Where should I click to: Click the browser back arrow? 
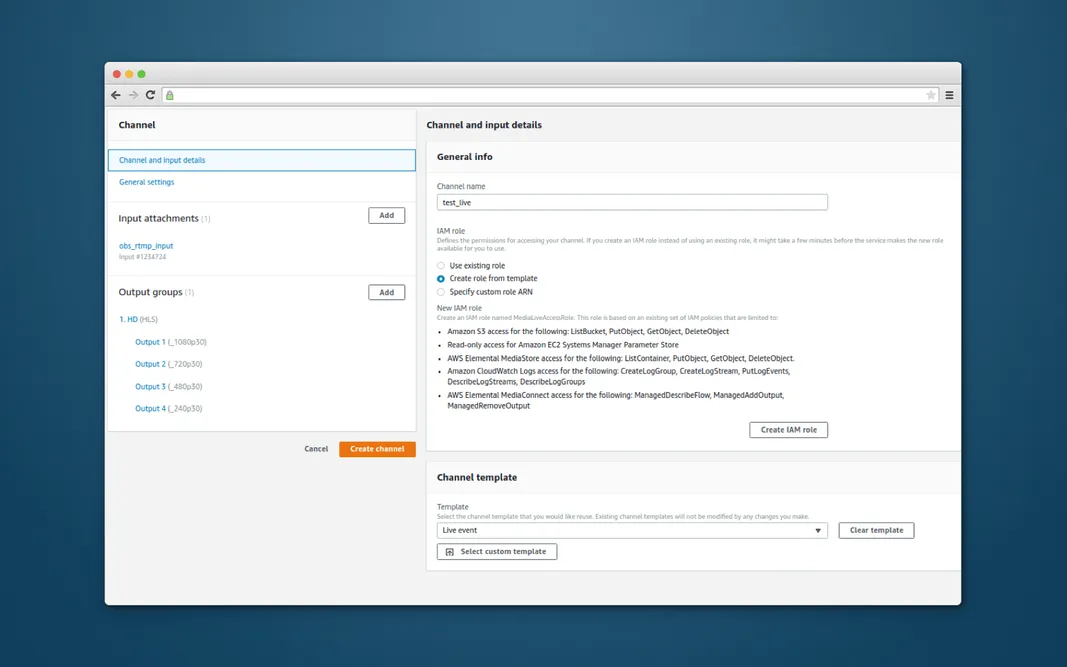pos(115,94)
